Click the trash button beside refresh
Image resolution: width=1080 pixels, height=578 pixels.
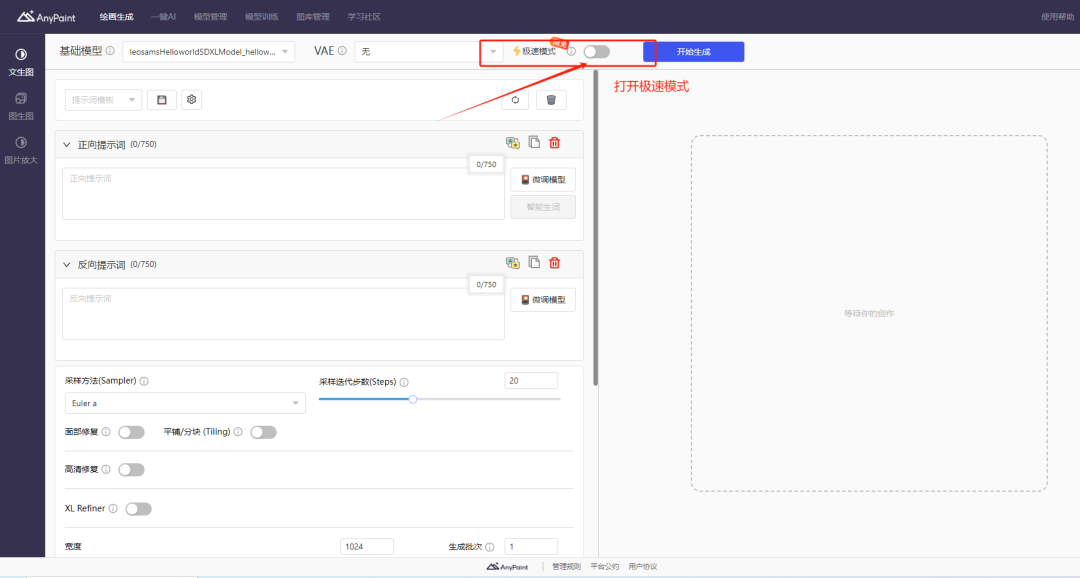(x=551, y=100)
